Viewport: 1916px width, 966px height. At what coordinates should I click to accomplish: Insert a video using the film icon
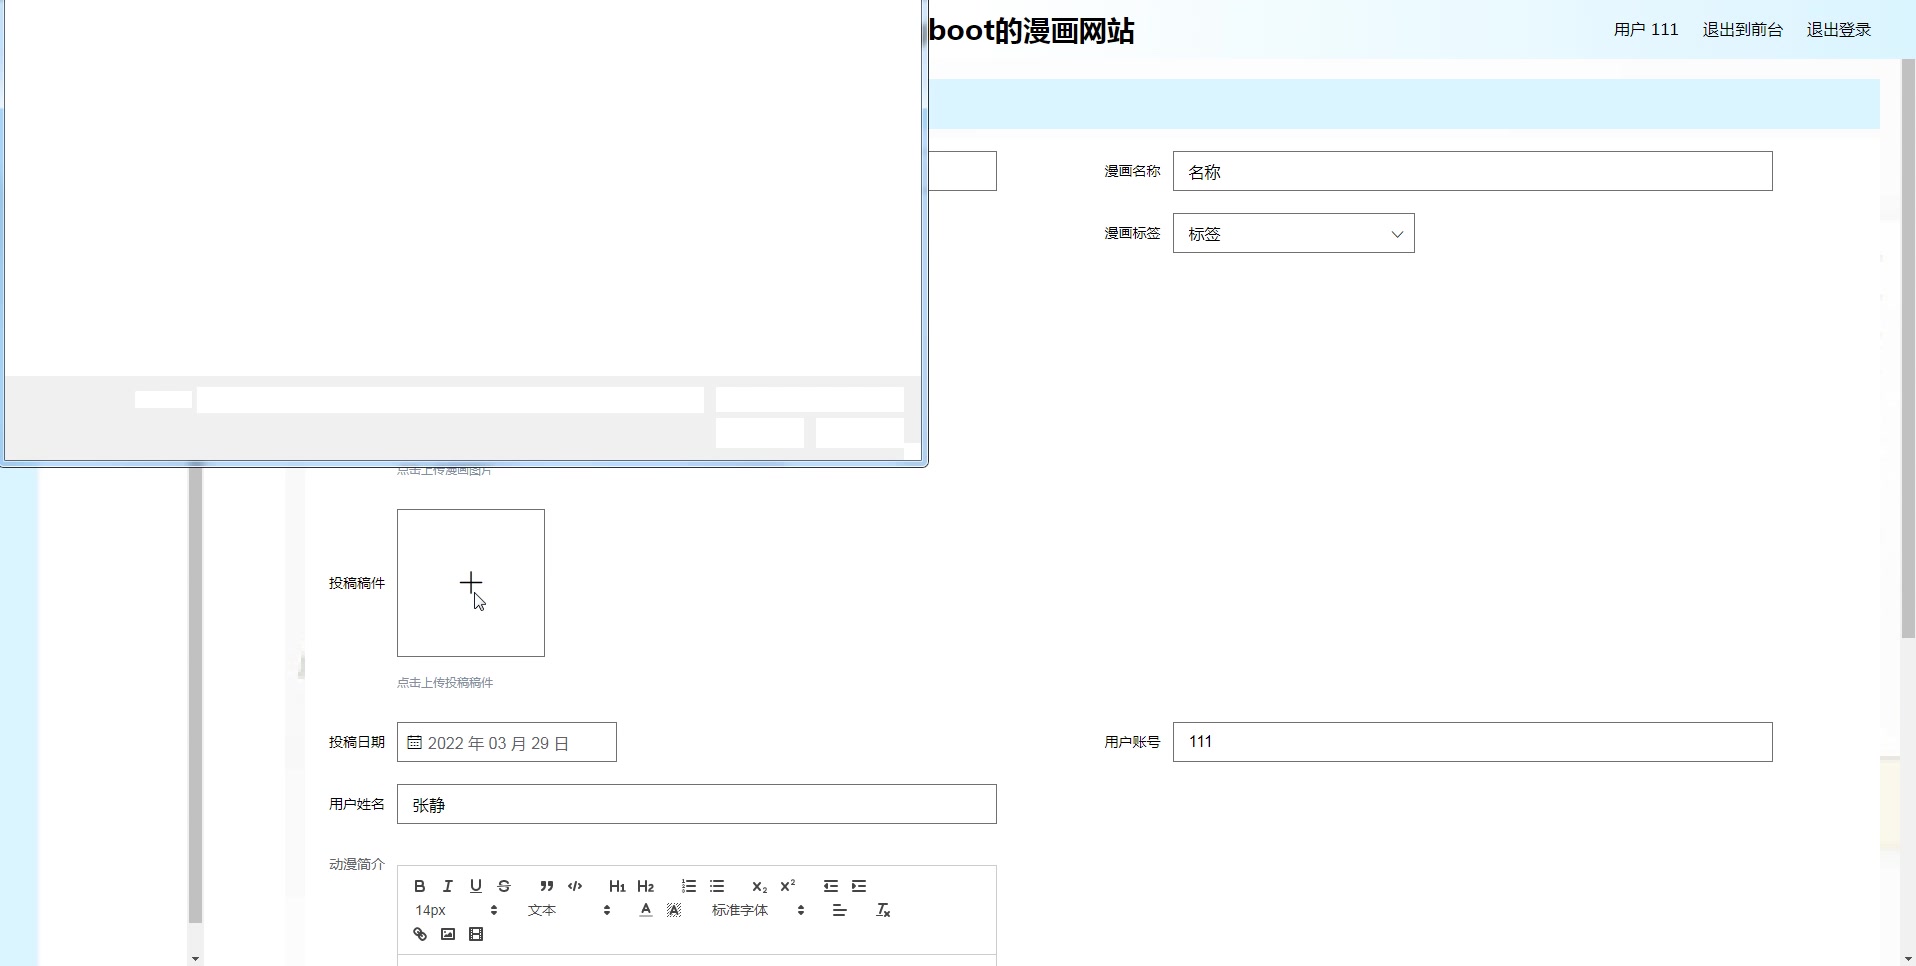(x=475, y=934)
